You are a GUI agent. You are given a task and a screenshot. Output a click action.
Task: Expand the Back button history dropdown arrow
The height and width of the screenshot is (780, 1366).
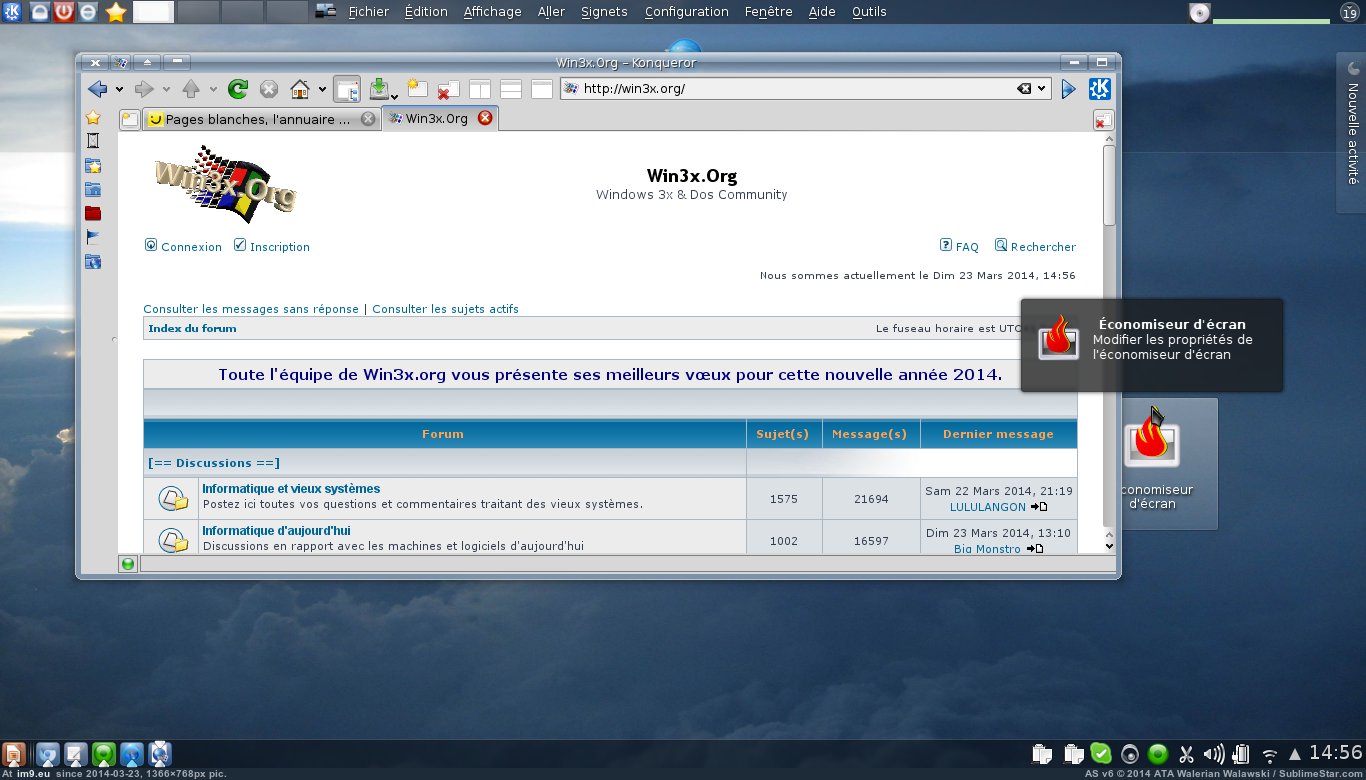pyautogui.click(x=120, y=89)
